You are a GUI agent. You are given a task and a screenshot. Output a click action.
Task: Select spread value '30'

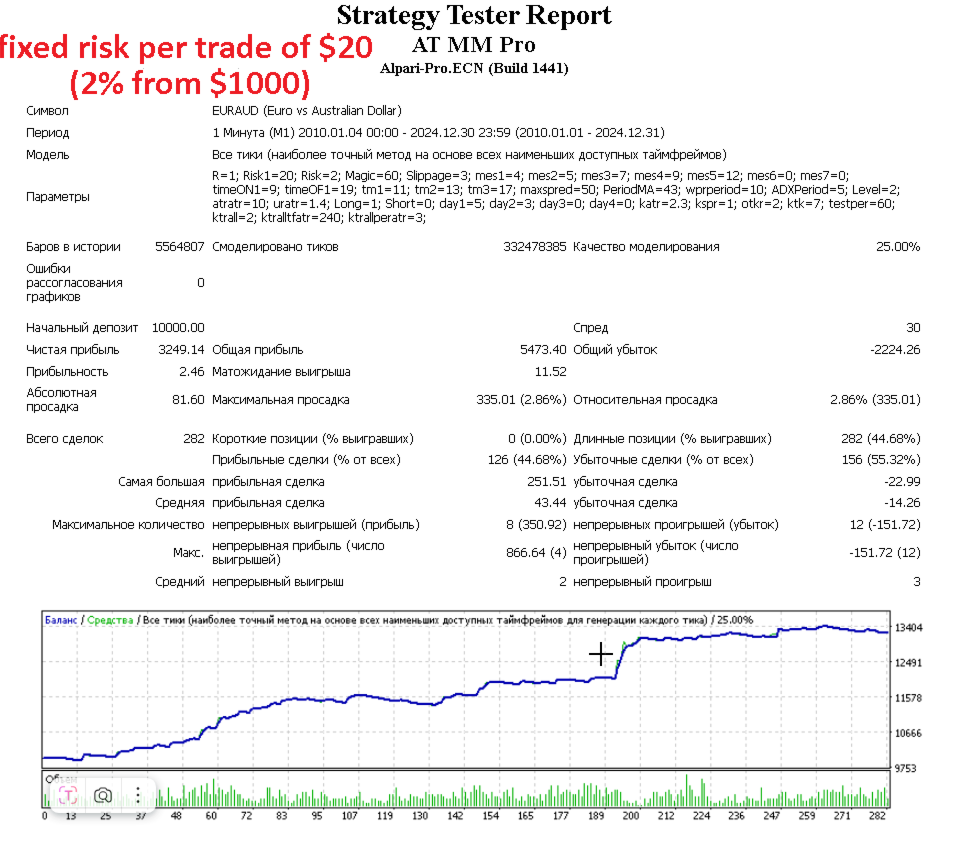pos(913,328)
